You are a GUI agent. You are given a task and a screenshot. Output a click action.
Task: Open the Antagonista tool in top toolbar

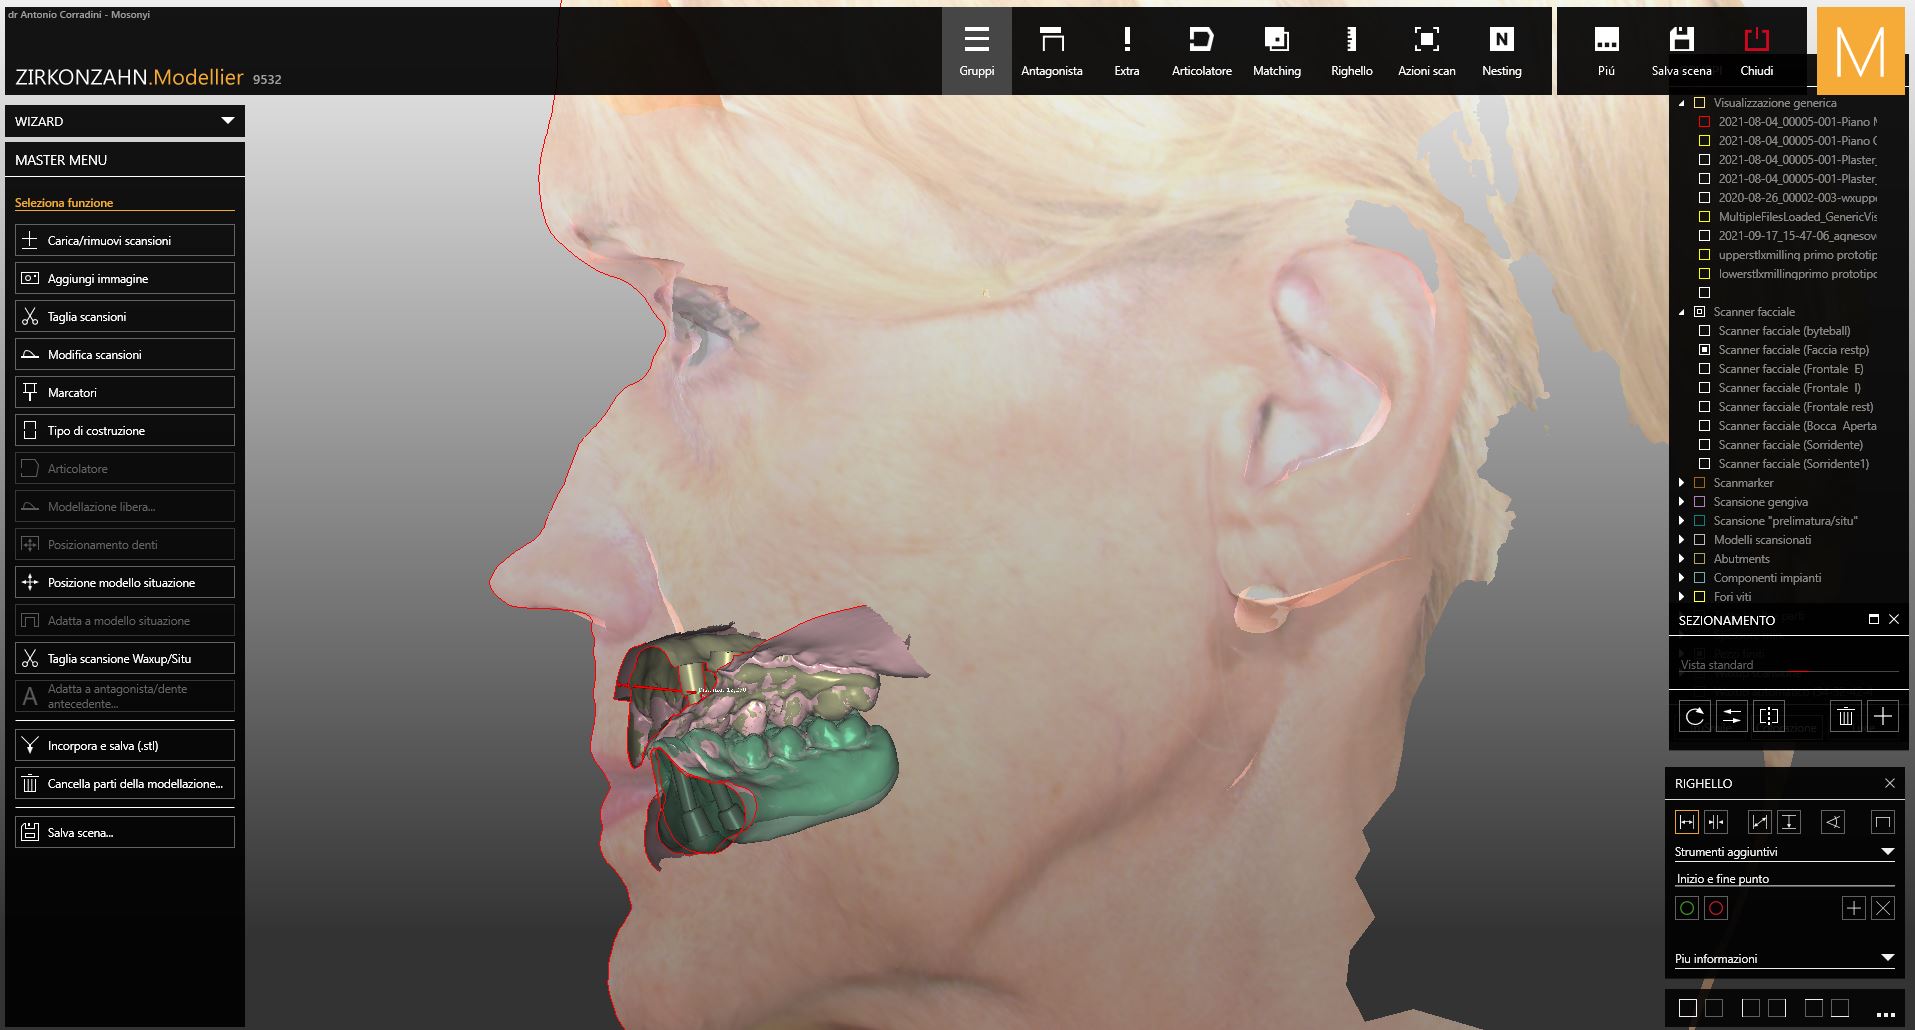[1051, 51]
